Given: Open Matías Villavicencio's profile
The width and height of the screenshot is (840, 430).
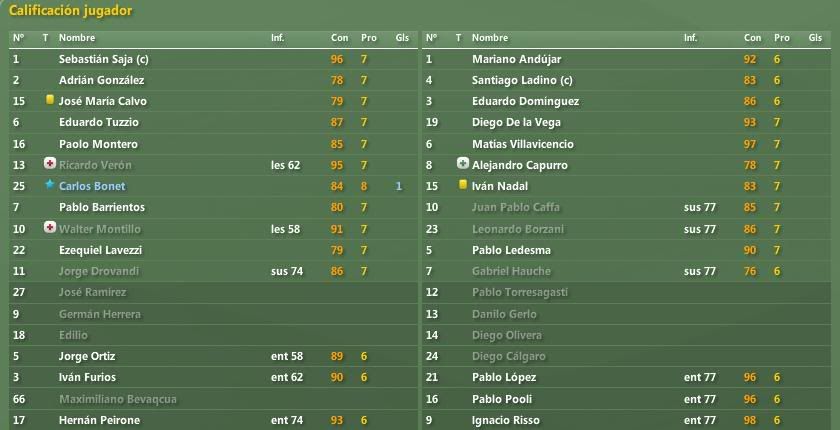Looking at the screenshot, I should coord(523,144).
